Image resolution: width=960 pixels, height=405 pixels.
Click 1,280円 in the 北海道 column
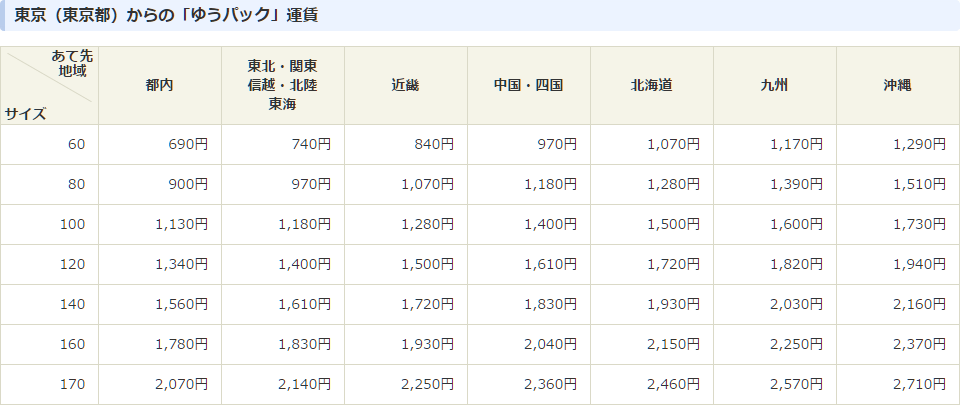tap(673, 184)
